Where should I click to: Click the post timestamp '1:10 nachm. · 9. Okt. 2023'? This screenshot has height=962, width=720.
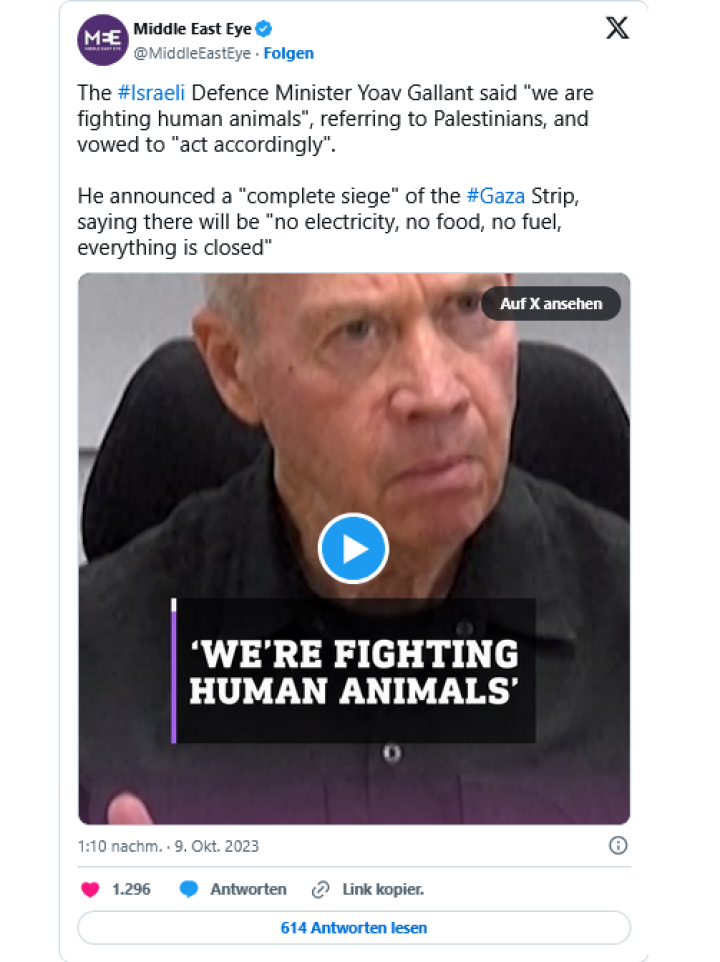(x=168, y=846)
